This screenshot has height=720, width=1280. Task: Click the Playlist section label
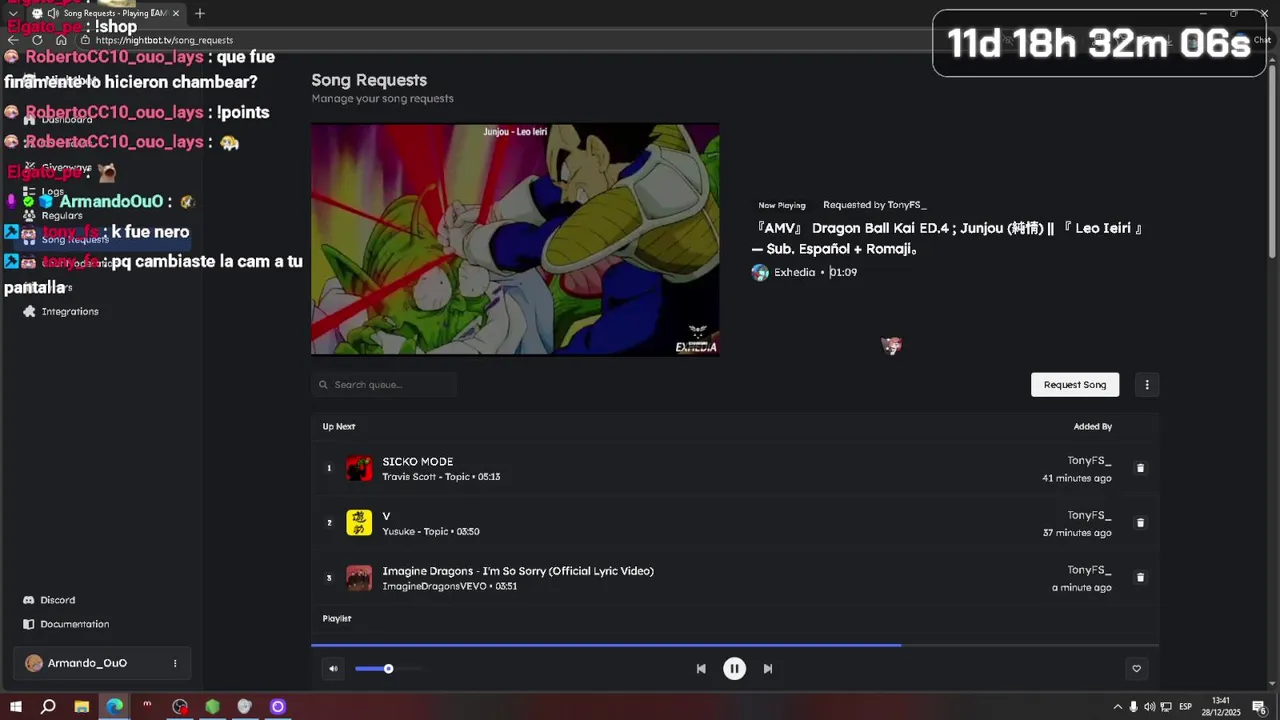point(337,619)
